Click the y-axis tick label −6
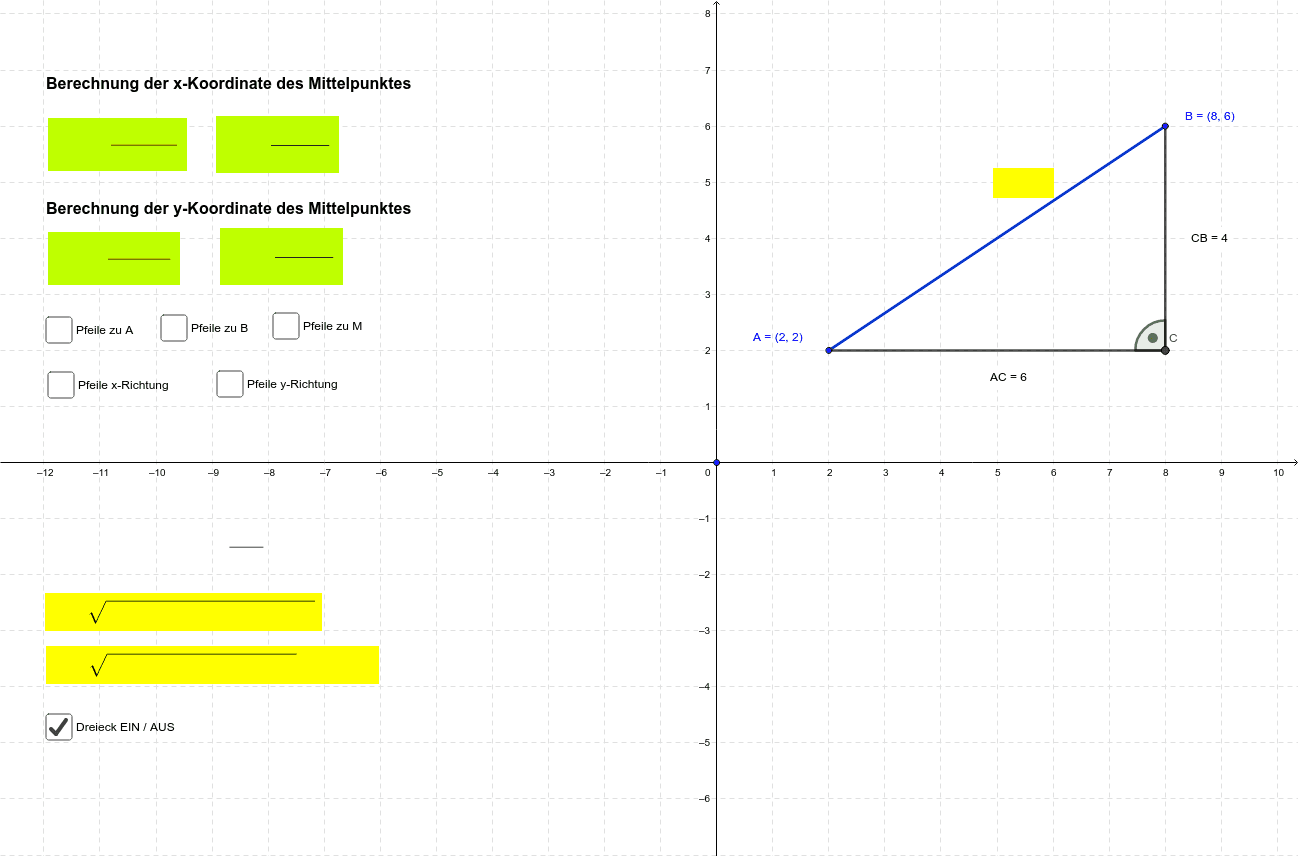The image size is (1300, 858). click(x=704, y=798)
